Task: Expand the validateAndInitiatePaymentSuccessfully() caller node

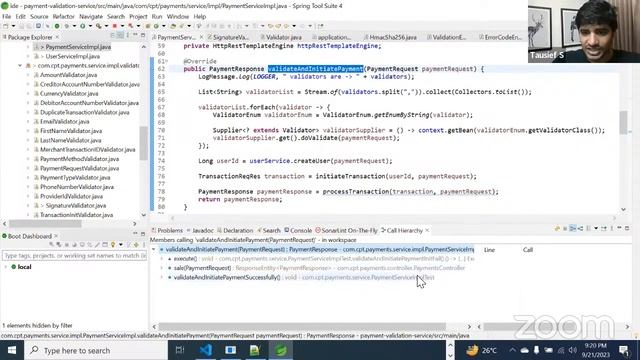Action: click(x=162, y=278)
